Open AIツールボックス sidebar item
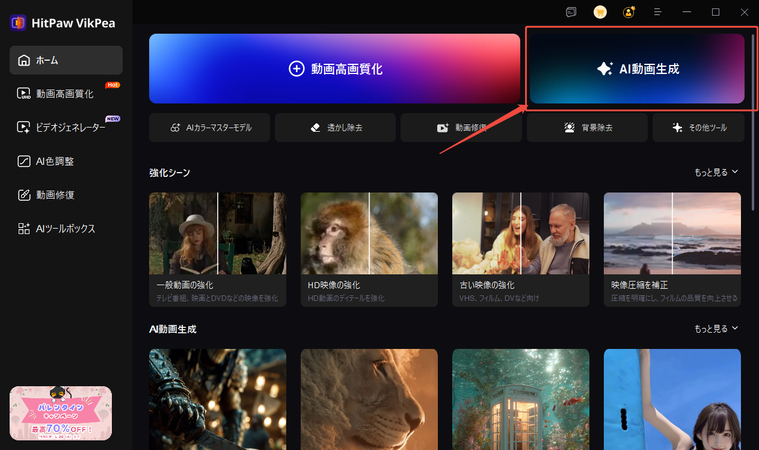This screenshot has height=450, width=759. point(66,228)
